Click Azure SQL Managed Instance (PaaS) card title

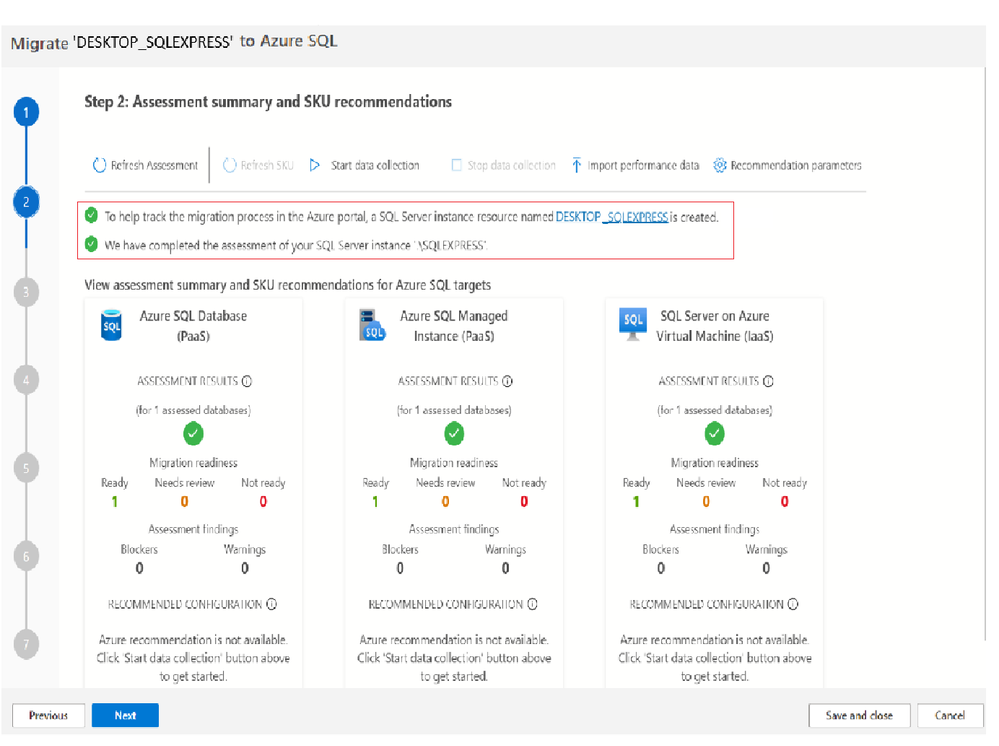tap(454, 326)
